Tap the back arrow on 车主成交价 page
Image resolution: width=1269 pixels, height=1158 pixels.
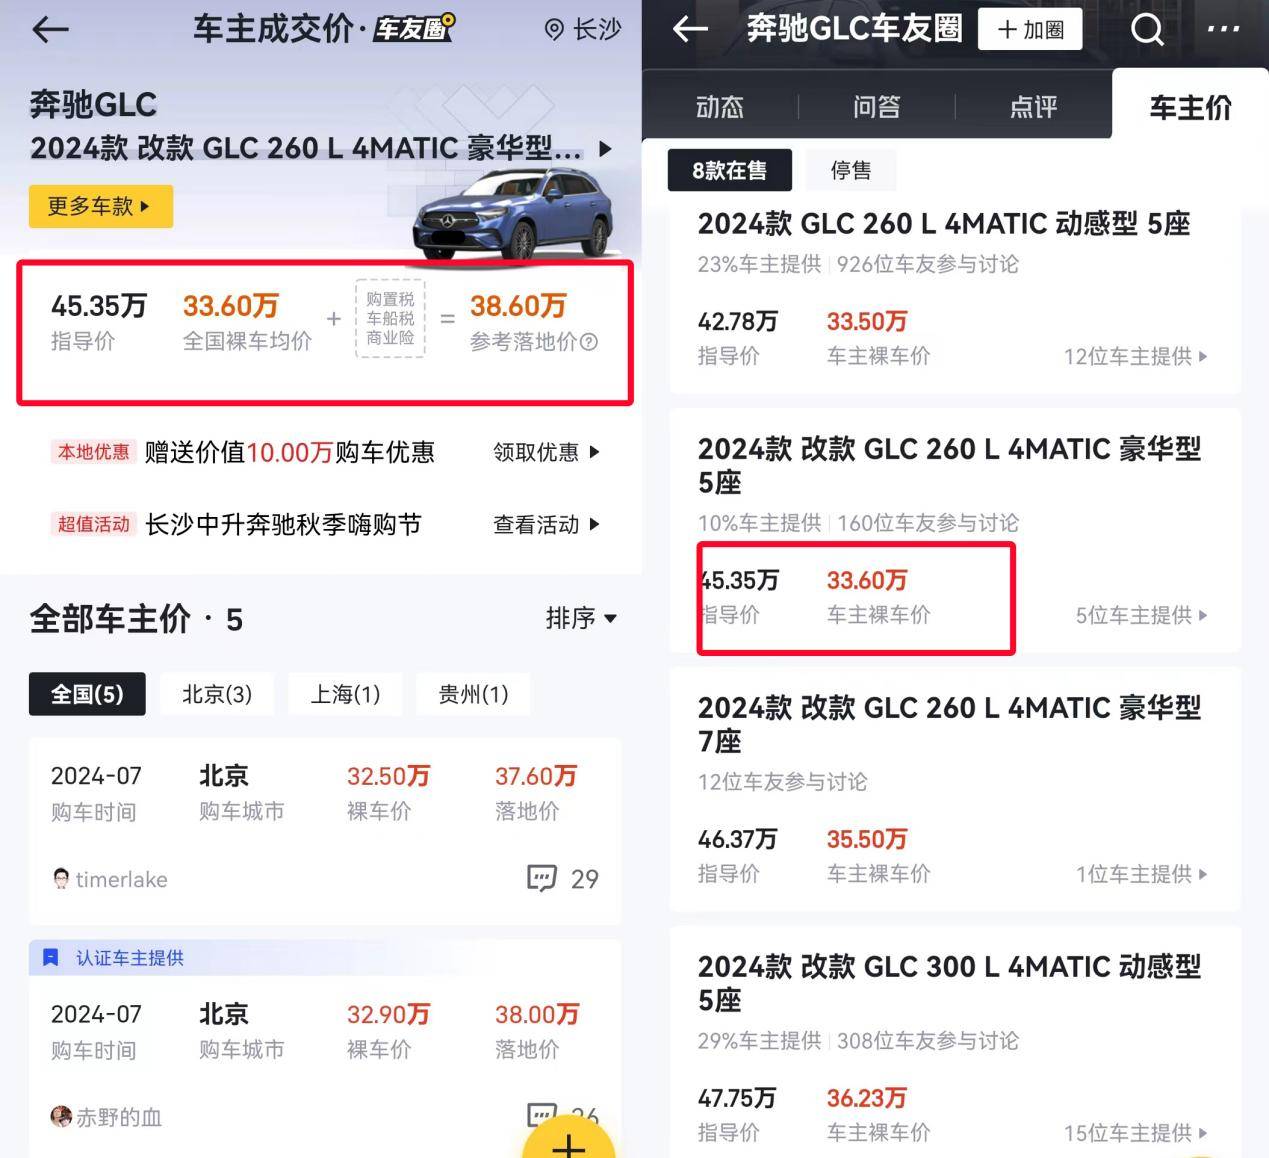[x=50, y=29]
